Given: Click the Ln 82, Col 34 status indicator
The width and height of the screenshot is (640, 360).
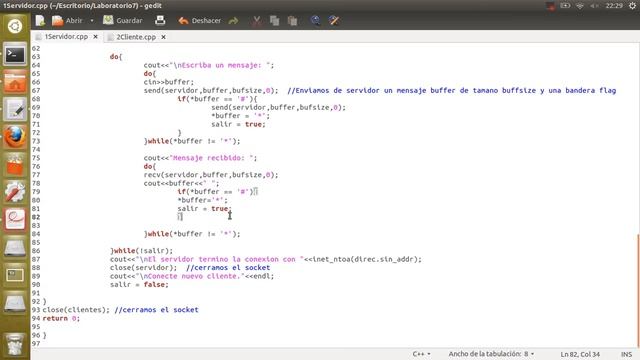Looking at the screenshot, I should pyautogui.click(x=580, y=354).
